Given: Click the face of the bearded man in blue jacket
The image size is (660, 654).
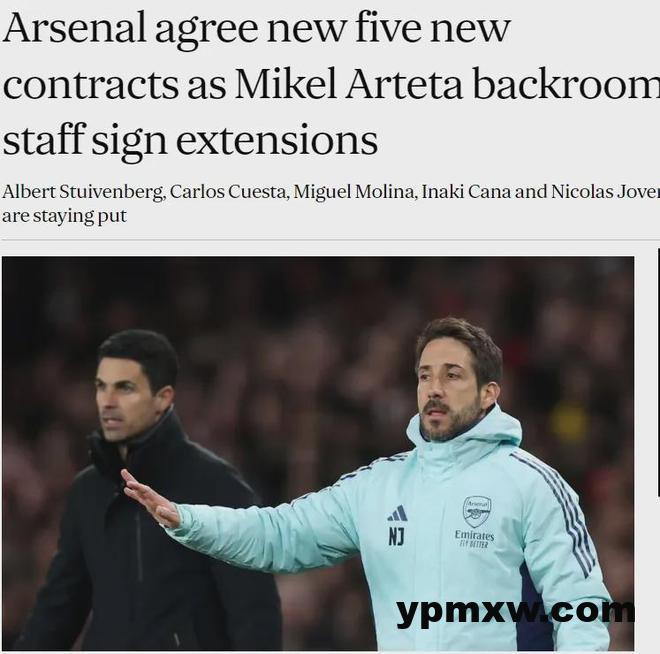Looking at the screenshot, I should 449,393.
